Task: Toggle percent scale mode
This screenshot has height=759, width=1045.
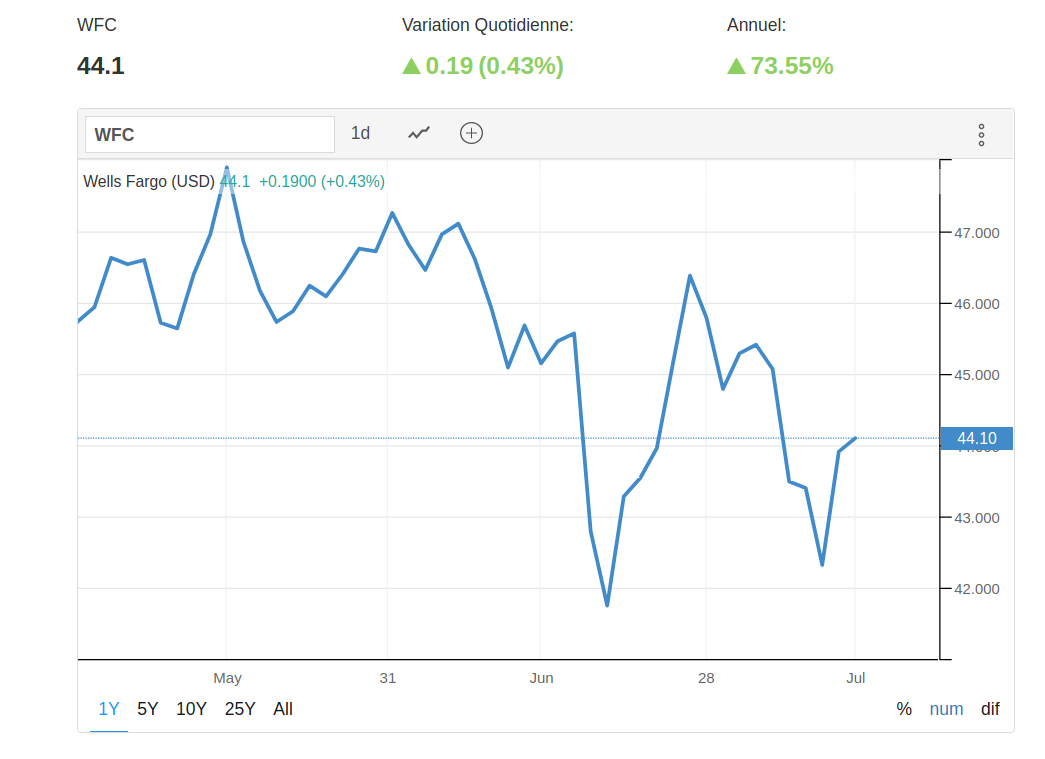Action: point(904,709)
